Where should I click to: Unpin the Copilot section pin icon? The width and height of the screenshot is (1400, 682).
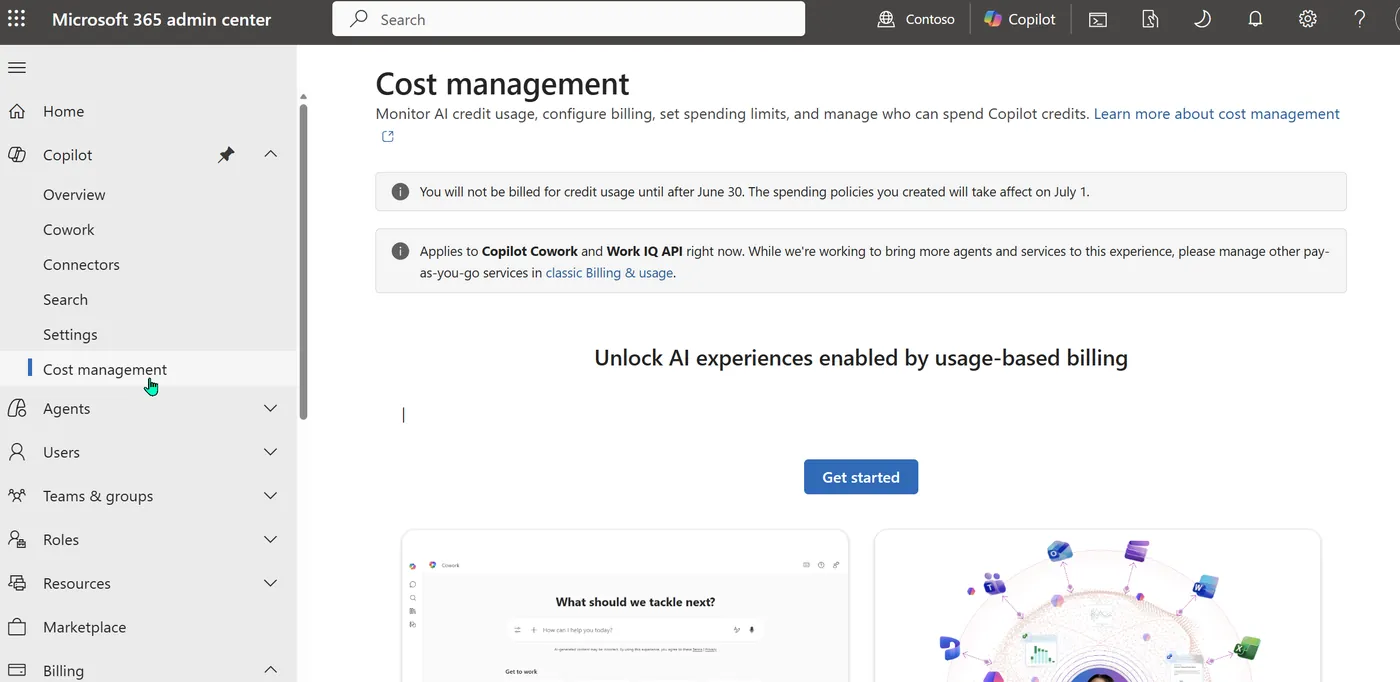[x=226, y=155]
